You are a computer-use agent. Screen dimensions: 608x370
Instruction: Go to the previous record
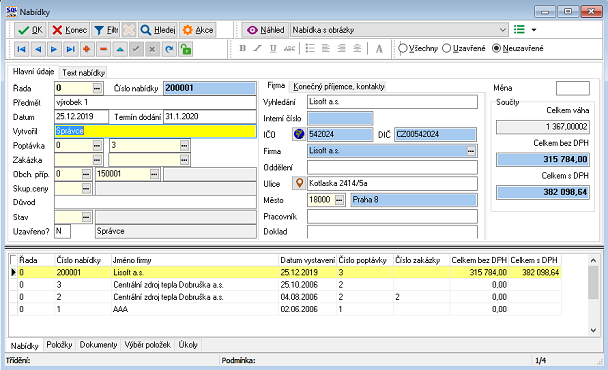[38, 49]
